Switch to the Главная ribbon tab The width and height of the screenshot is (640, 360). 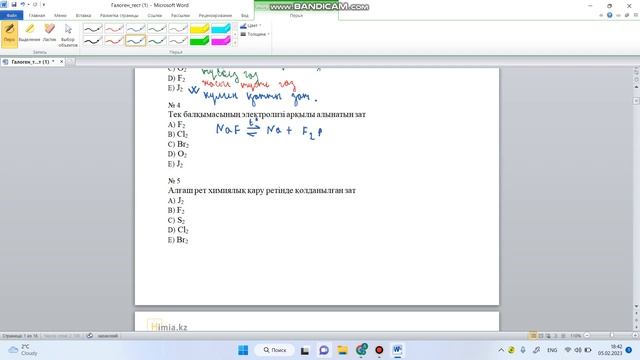(x=37, y=16)
